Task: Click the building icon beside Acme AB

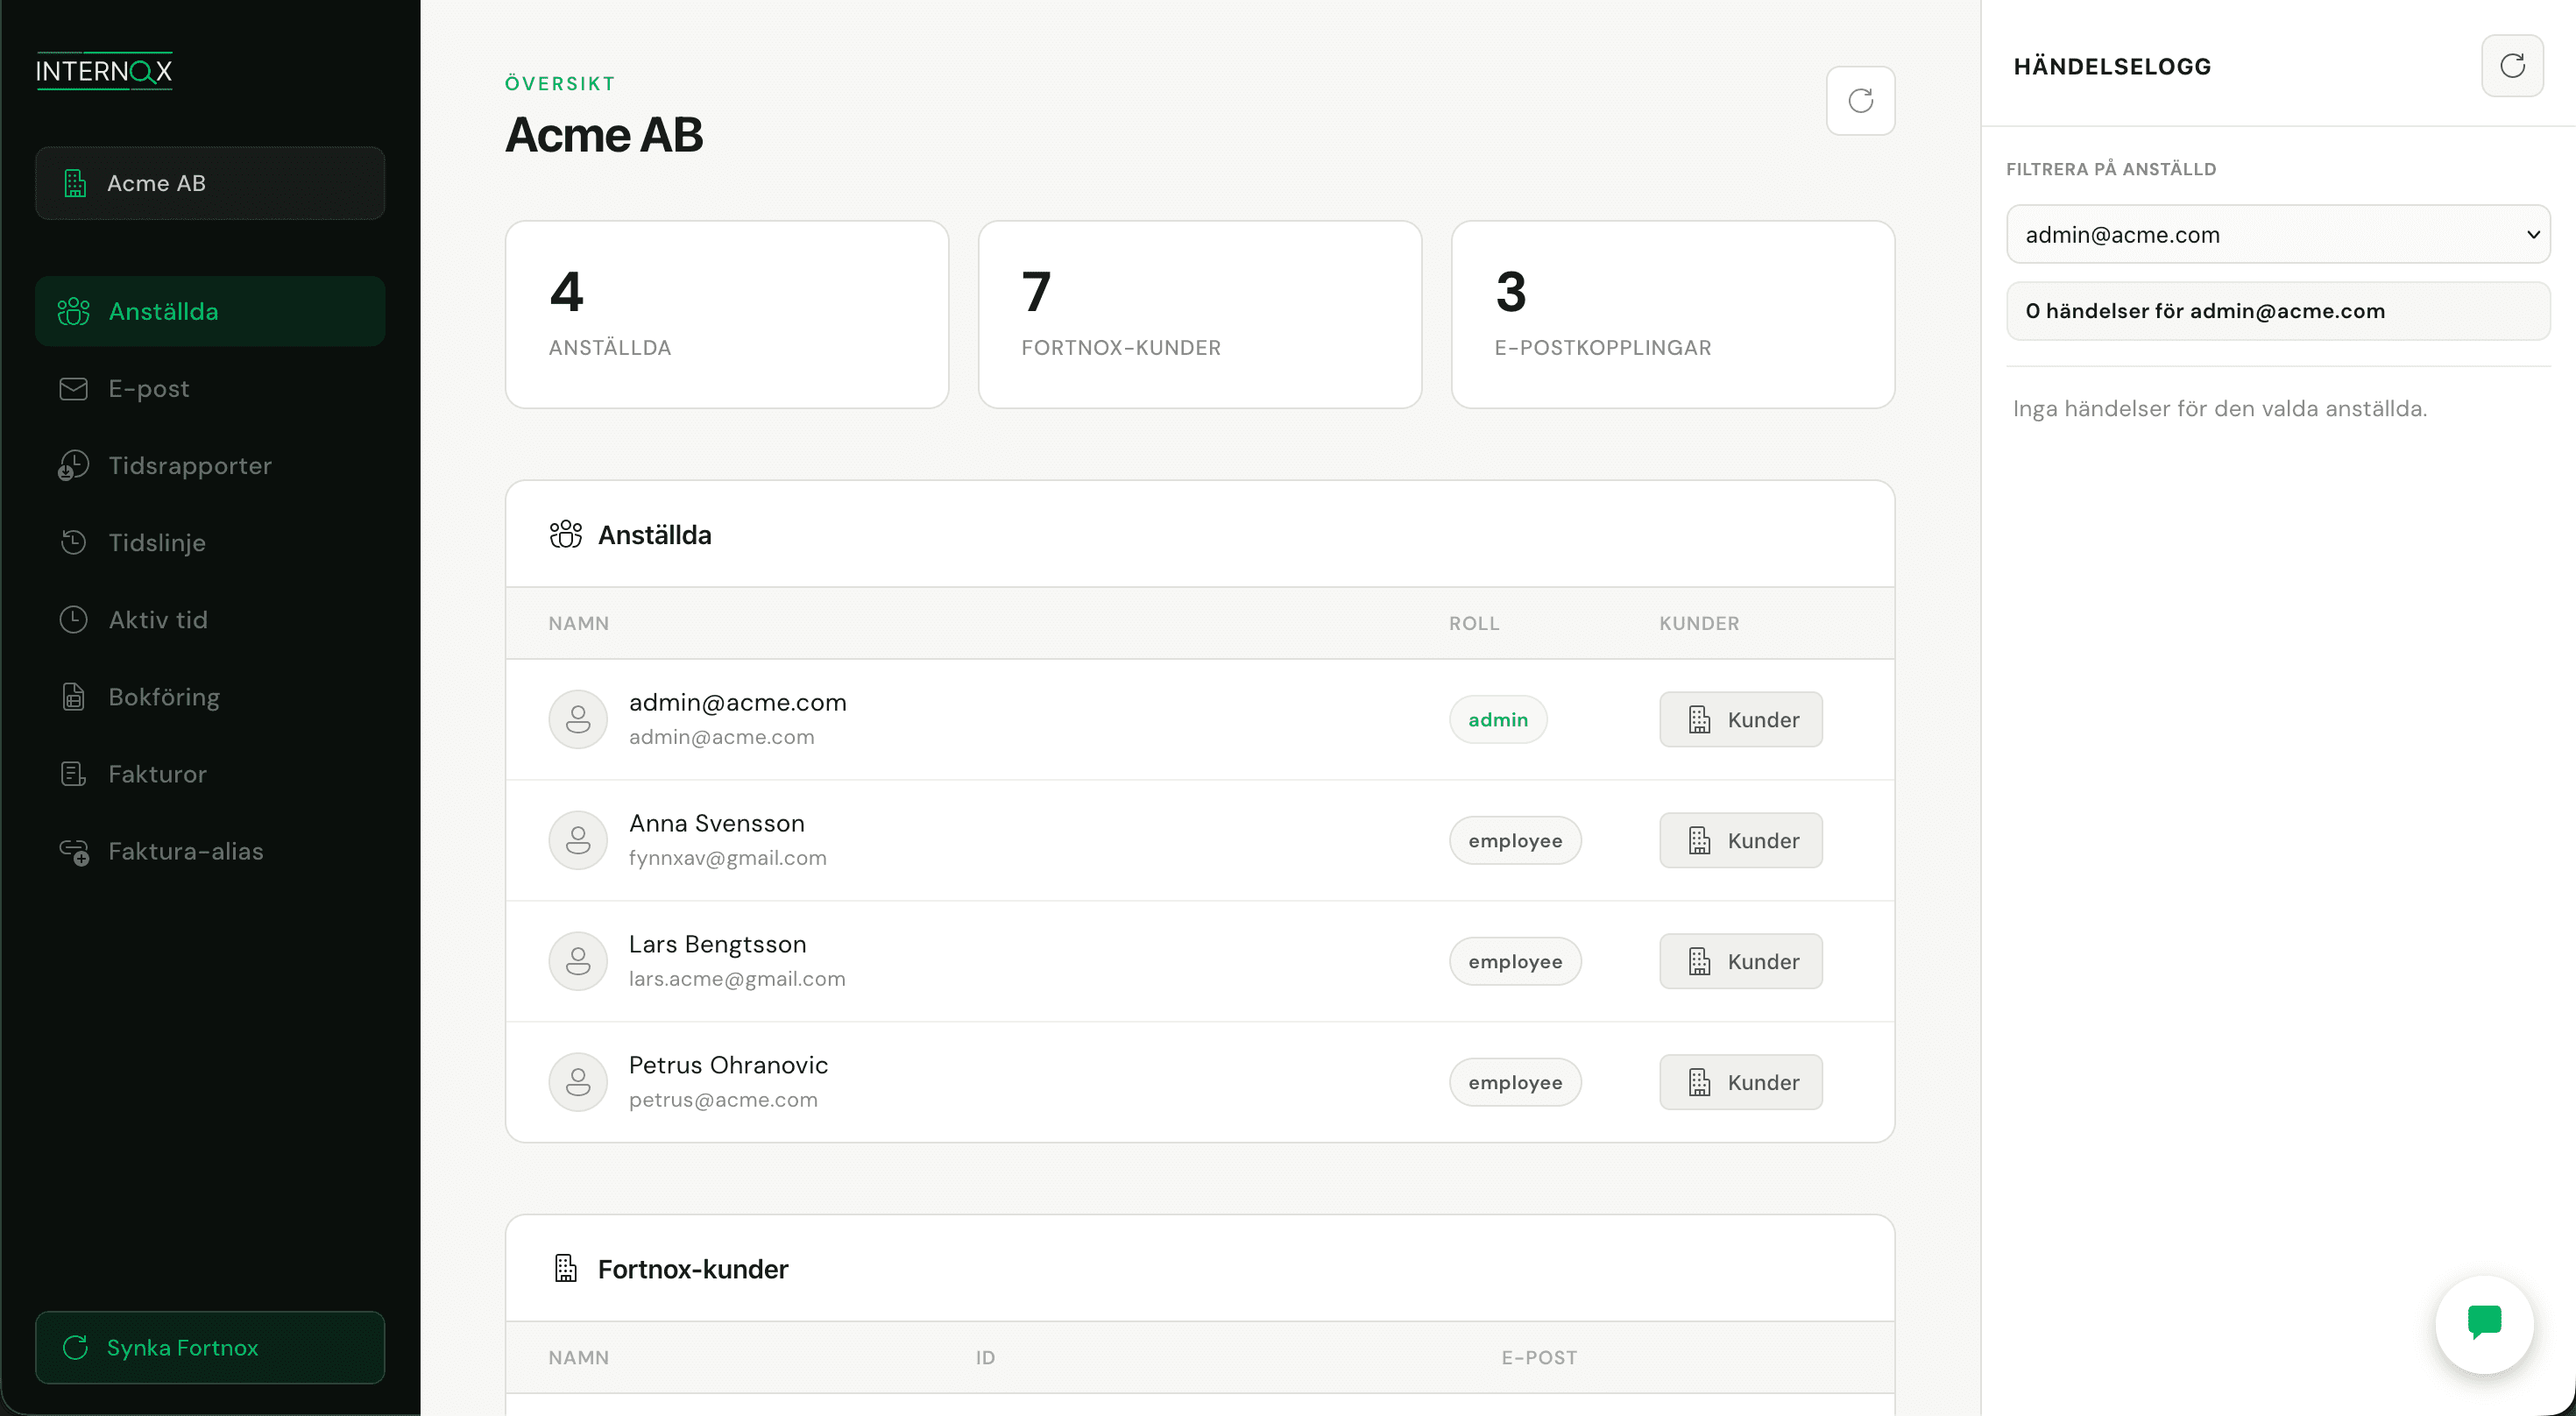Action: (75, 183)
